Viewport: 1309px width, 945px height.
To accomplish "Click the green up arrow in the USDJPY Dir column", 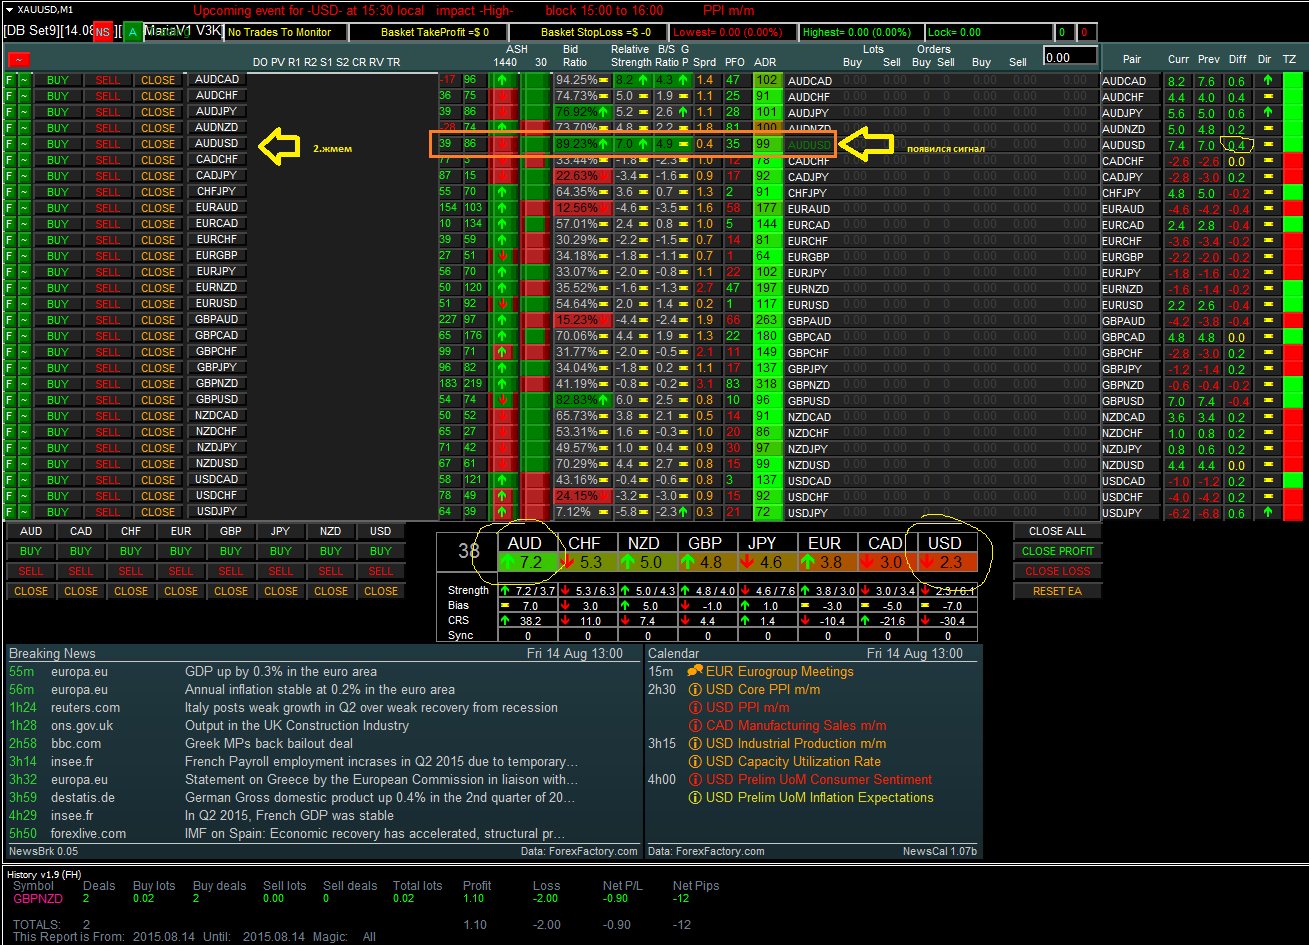I will [x=1268, y=512].
